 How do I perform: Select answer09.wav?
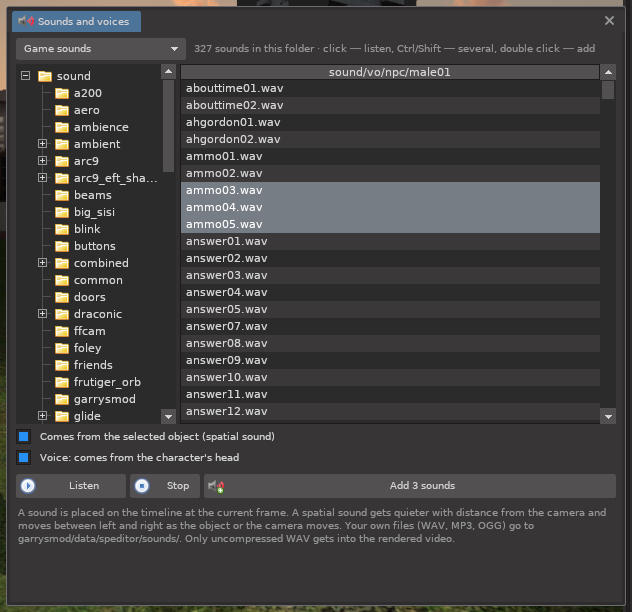pos(390,360)
